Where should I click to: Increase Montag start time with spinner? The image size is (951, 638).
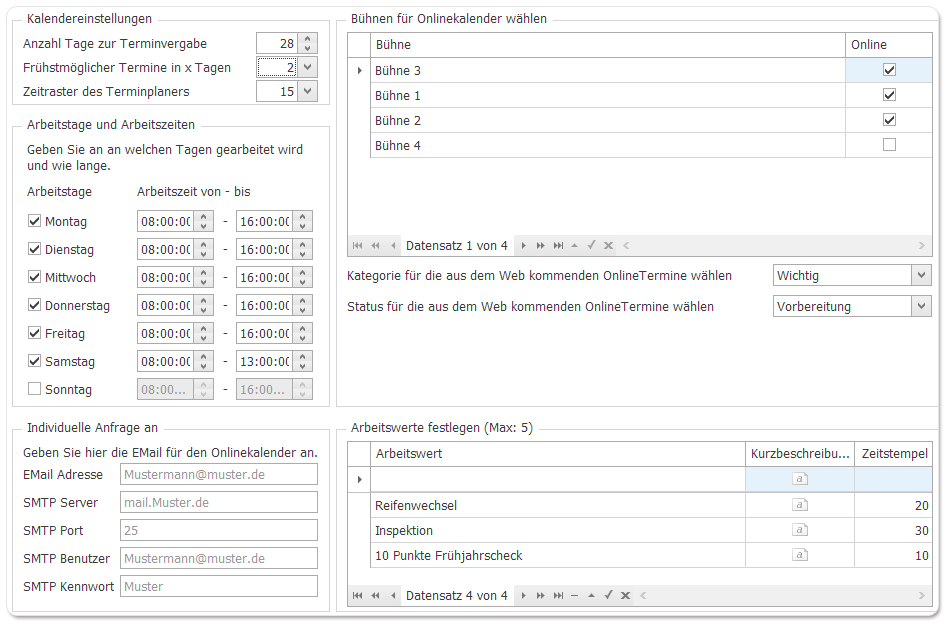pyautogui.click(x=204, y=216)
